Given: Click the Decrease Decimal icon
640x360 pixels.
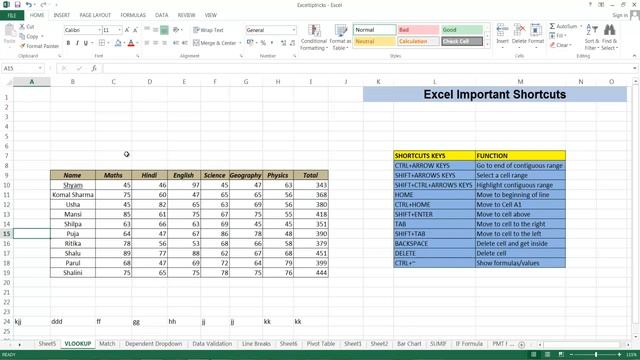Looking at the screenshot, I should (x=292, y=43).
